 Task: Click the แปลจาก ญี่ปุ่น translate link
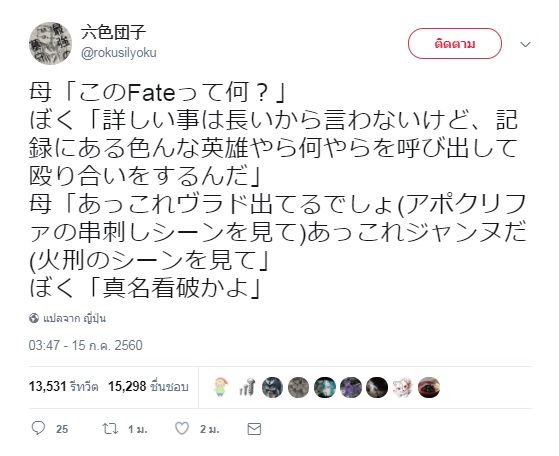(75, 318)
